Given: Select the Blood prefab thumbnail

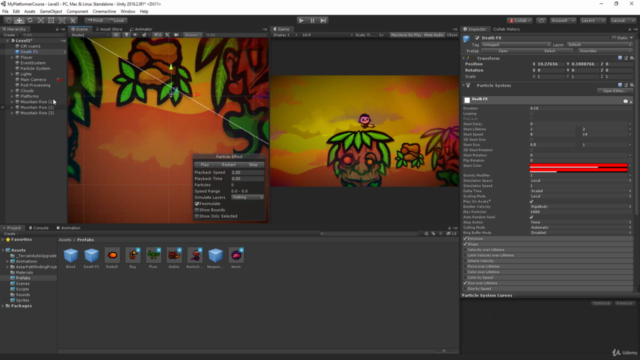Looking at the screenshot, I should 71,258.
